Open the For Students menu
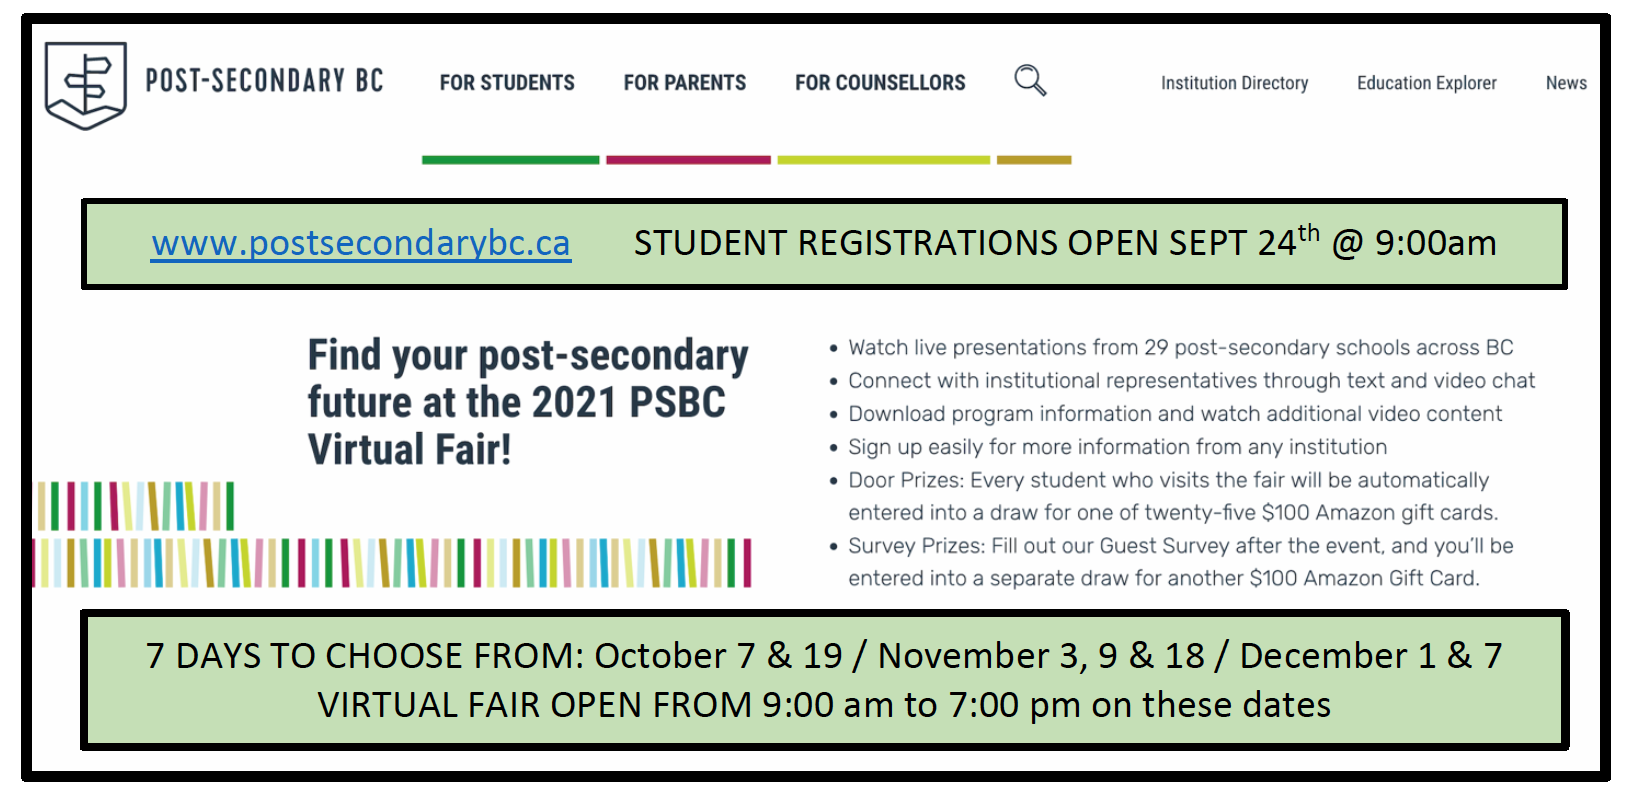Screen dimensions: 1626x800 pyautogui.click(x=507, y=83)
